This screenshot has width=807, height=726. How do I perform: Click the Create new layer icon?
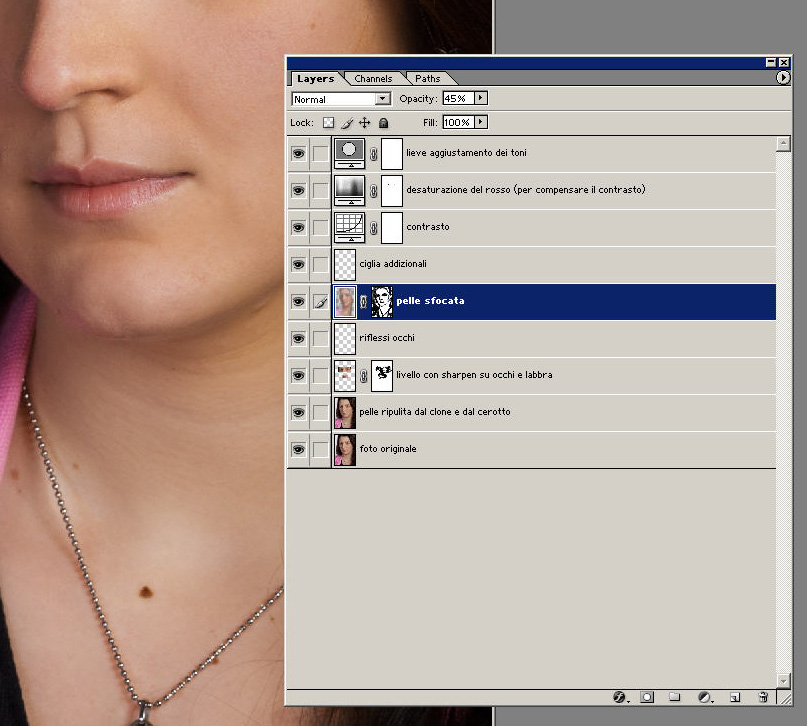point(734,696)
